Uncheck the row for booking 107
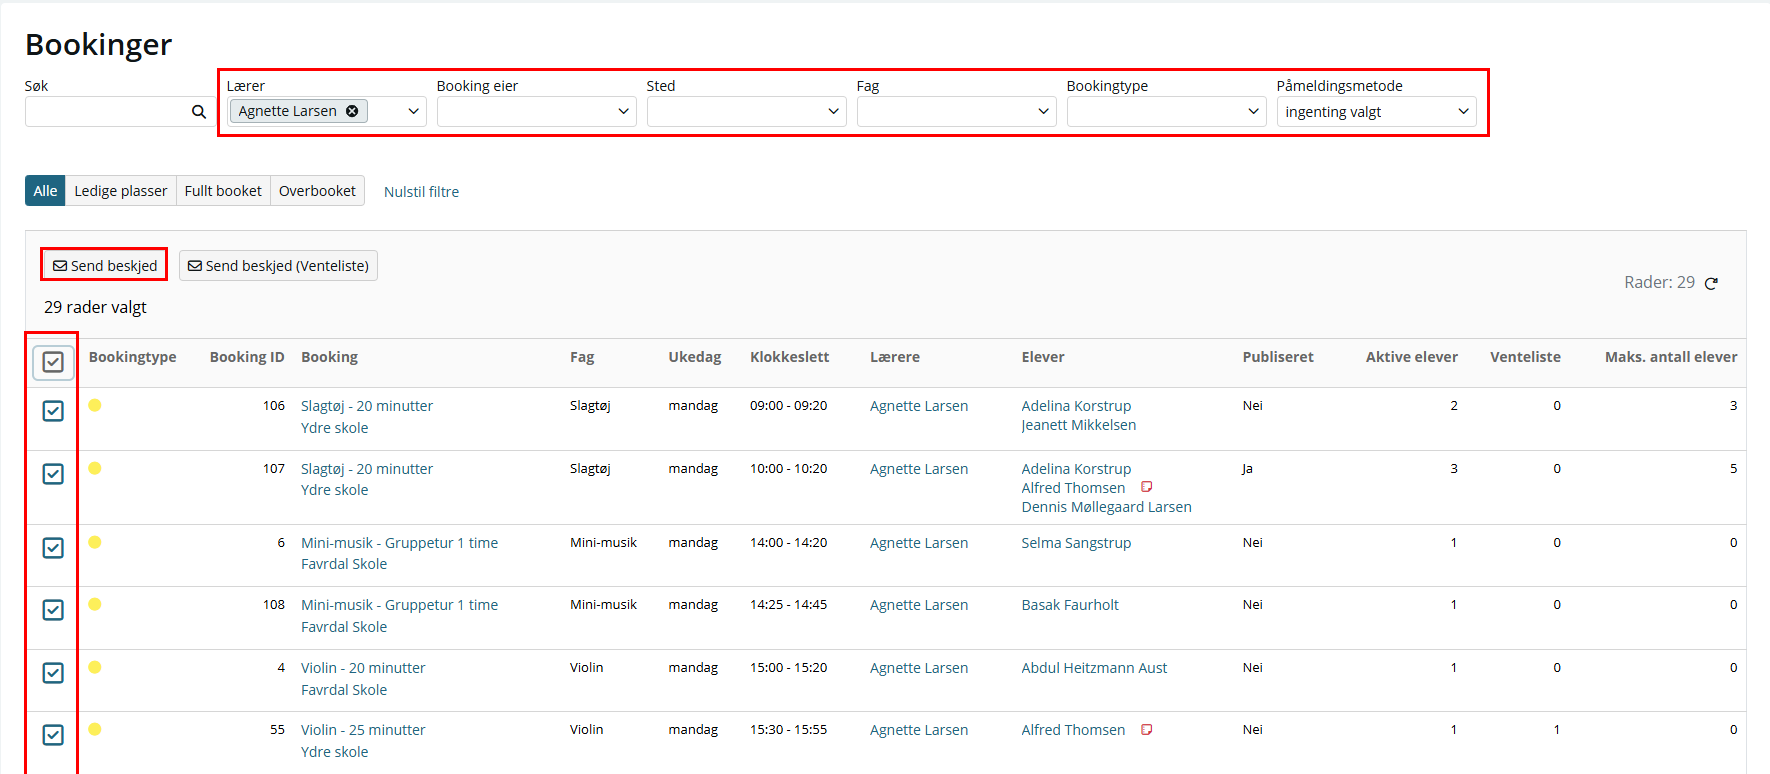This screenshot has height=774, width=1770. tap(53, 474)
